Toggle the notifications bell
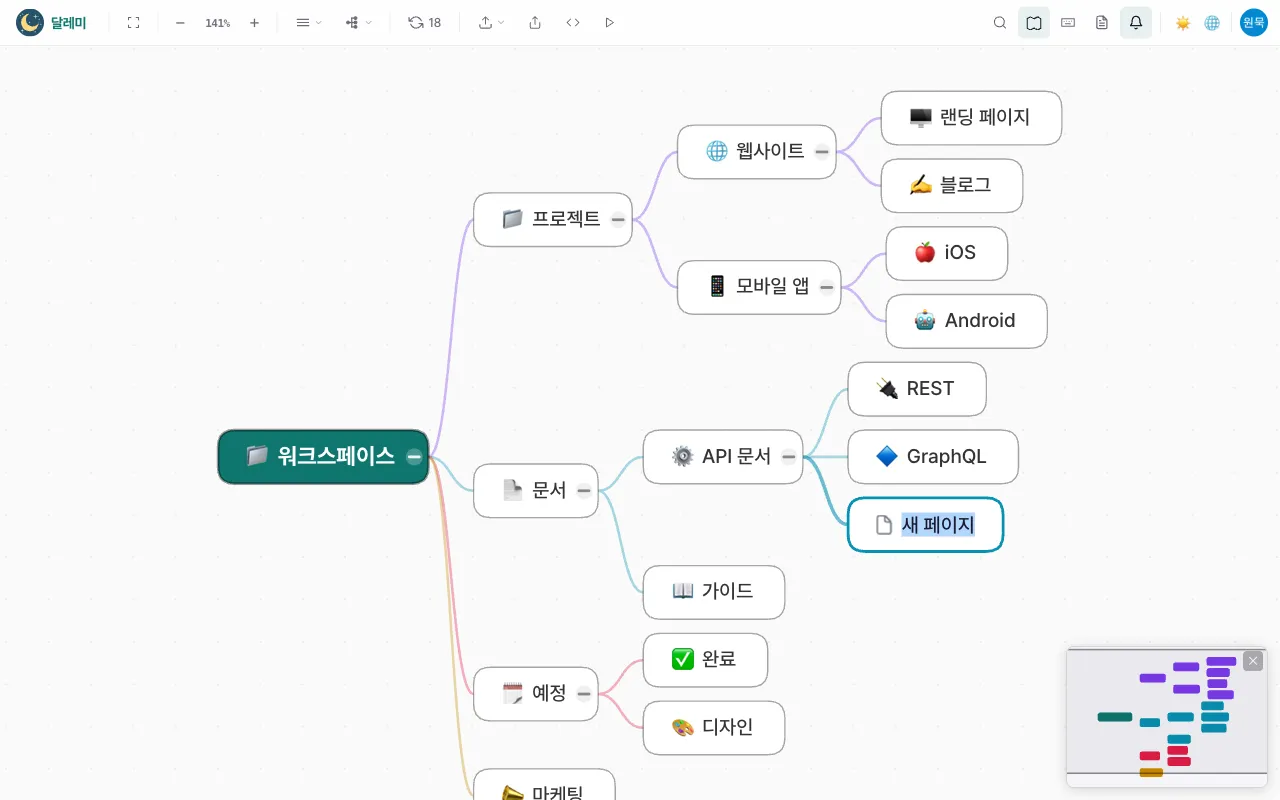Viewport: 1280px width, 800px height. 1136,22
